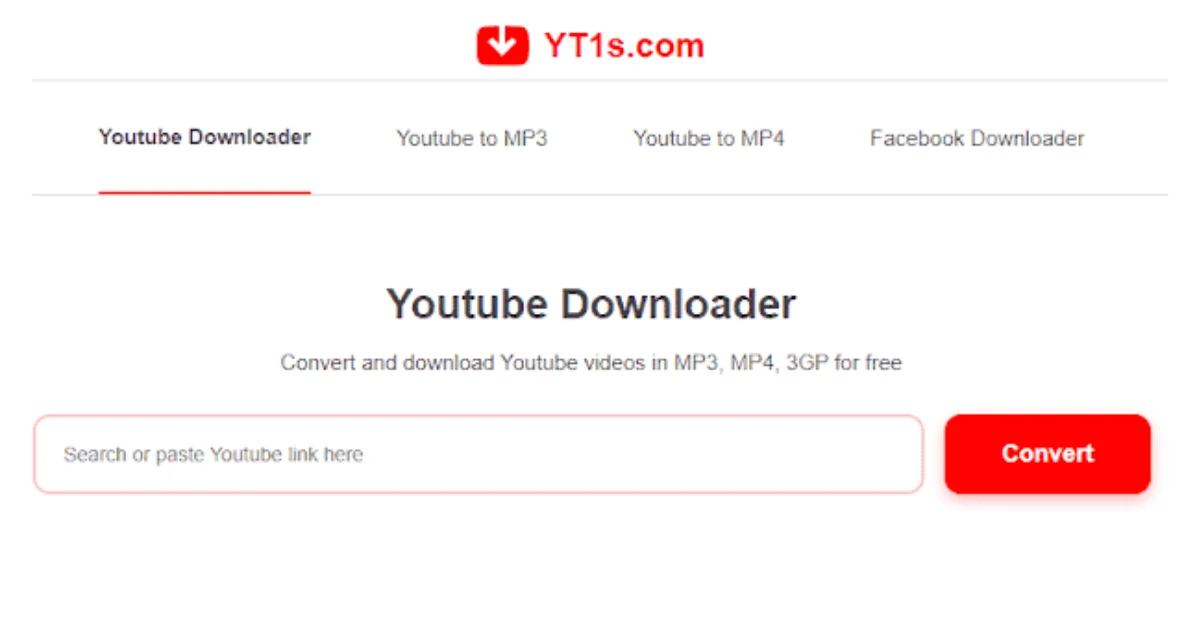This screenshot has height=628, width=1200.
Task: Click the Youtube Downloader page heading
Action: 591,304
